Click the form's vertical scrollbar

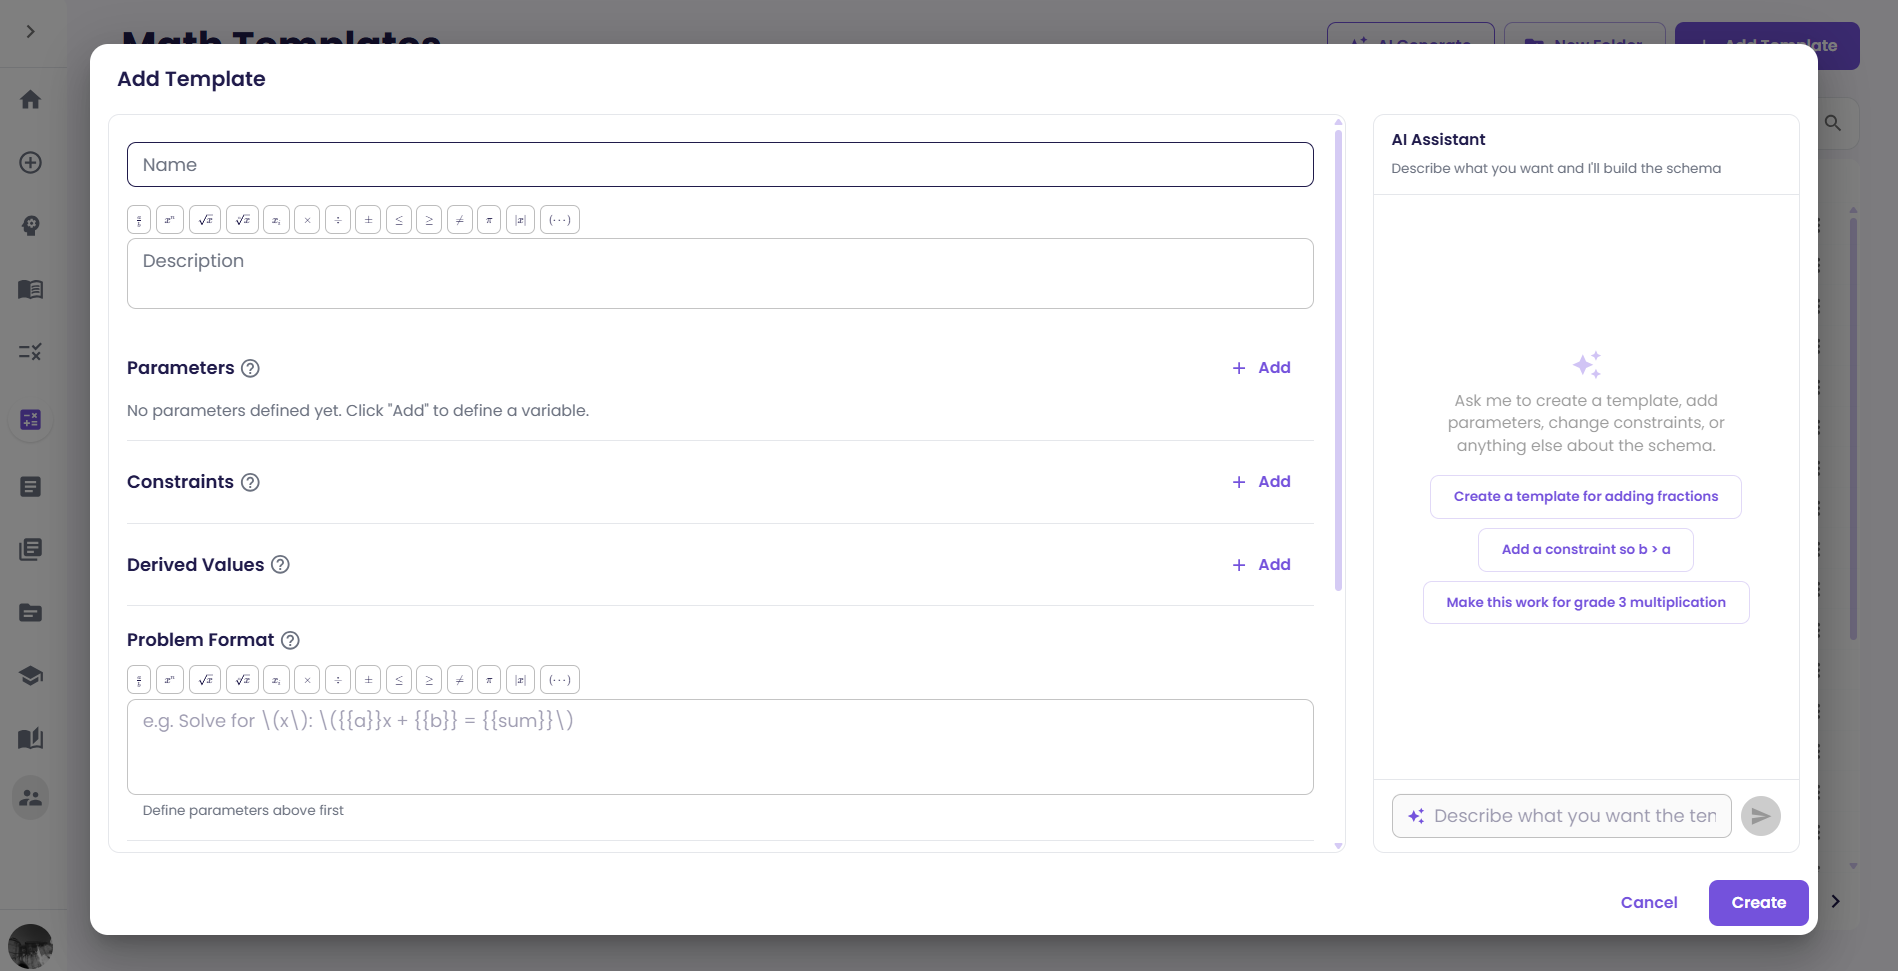point(1338,360)
